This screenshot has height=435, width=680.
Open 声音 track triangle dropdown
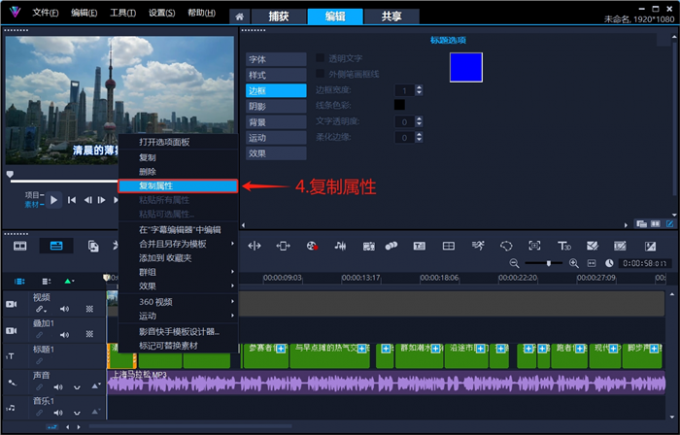coord(96,386)
